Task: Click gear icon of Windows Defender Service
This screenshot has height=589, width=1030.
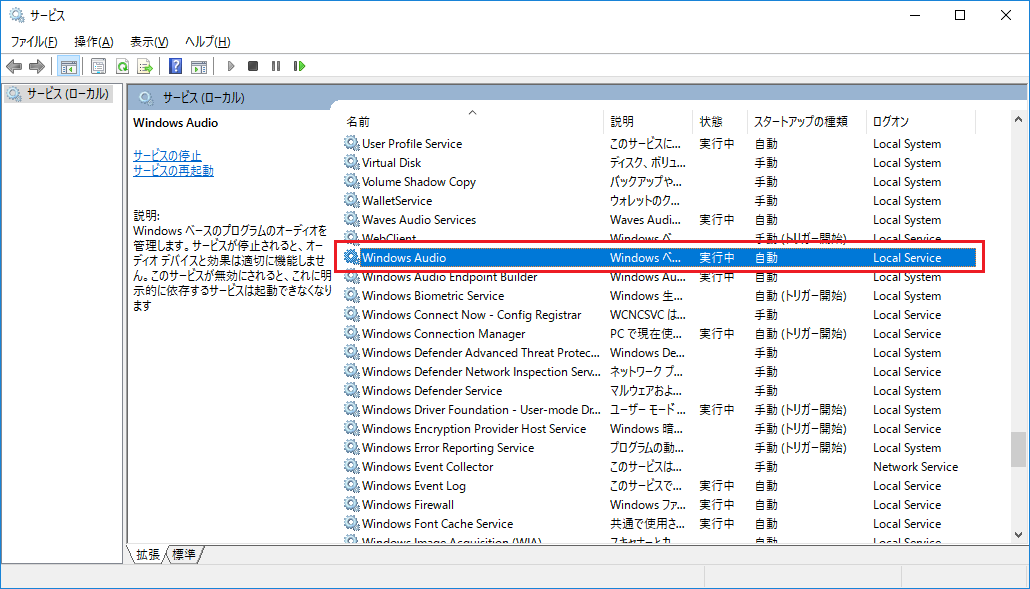Action: pos(352,390)
